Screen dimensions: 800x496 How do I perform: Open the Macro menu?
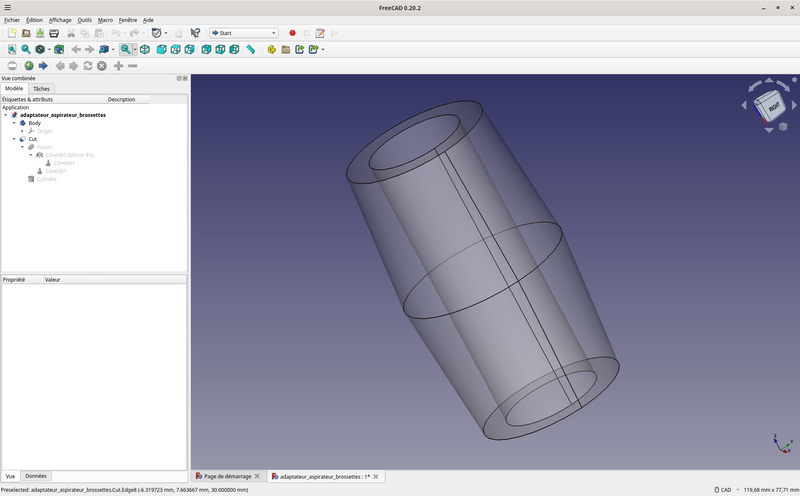[x=105, y=20]
